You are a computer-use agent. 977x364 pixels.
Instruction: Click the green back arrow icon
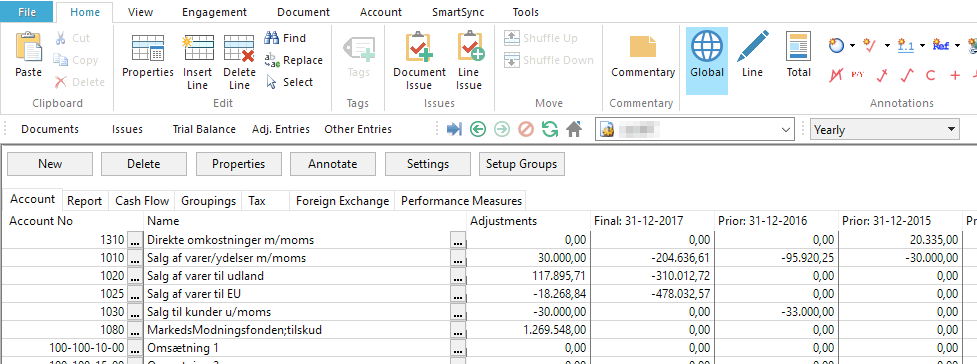click(478, 130)
